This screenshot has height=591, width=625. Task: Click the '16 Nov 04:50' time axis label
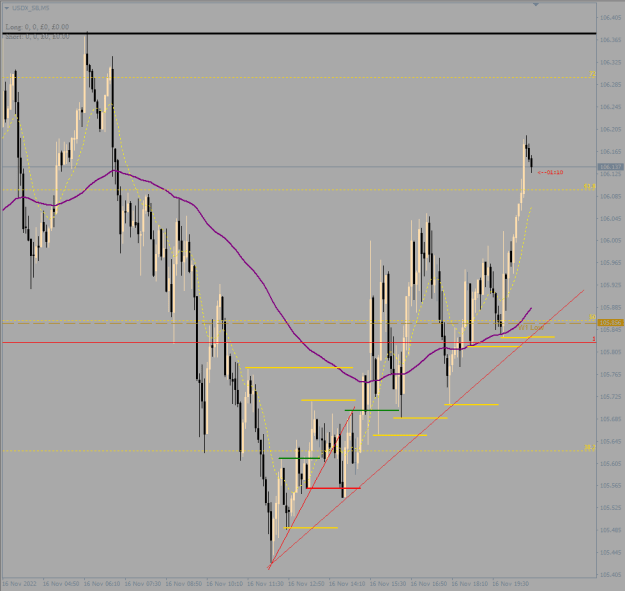(x=61, y=584)
